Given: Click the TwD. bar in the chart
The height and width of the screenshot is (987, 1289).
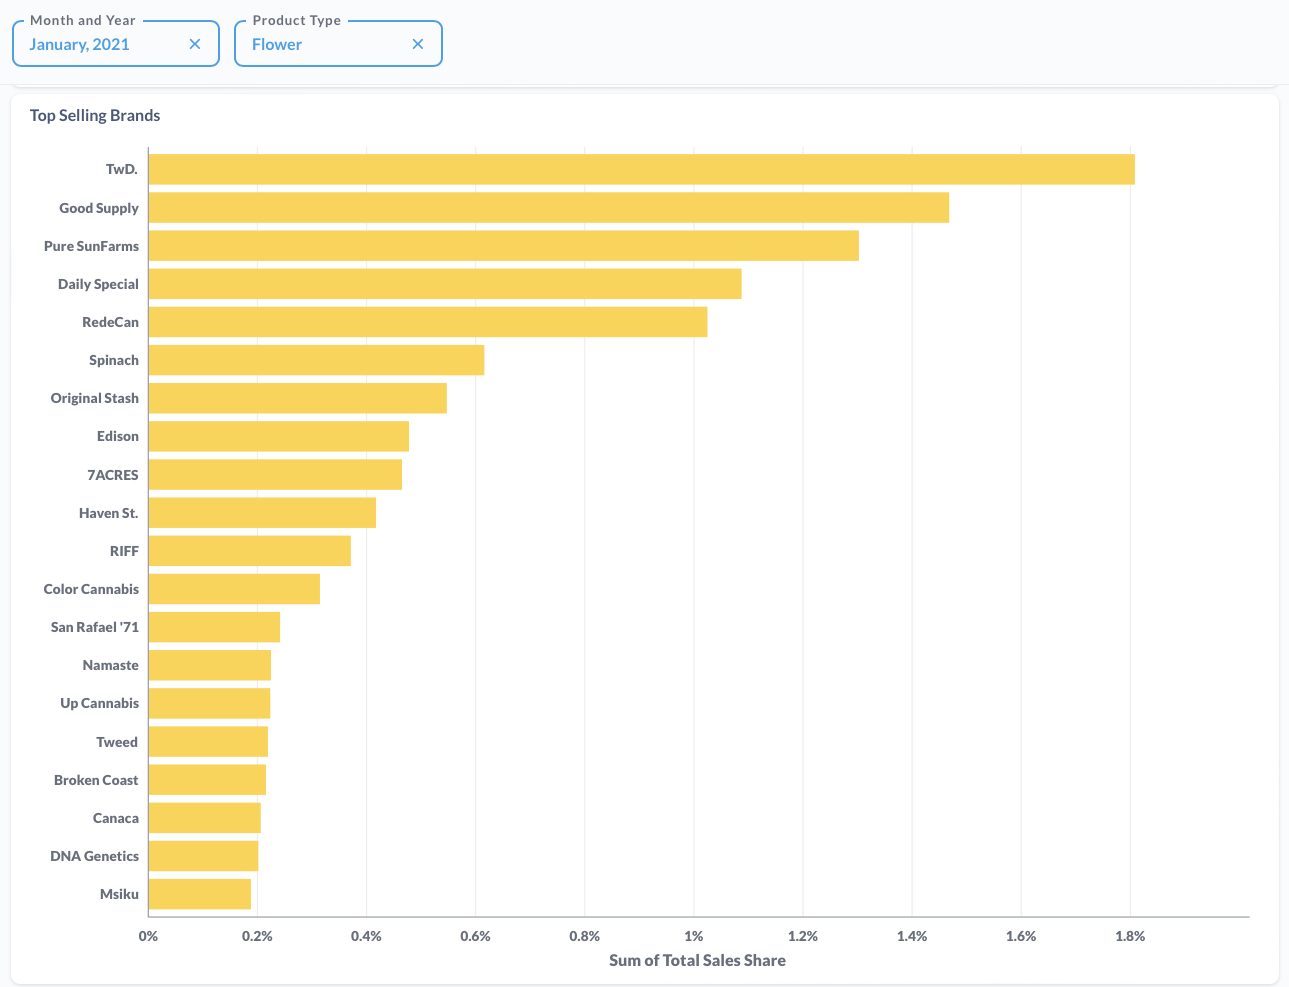Looking at the screenshot, I should pyautogui.click(x=642, y=169).
